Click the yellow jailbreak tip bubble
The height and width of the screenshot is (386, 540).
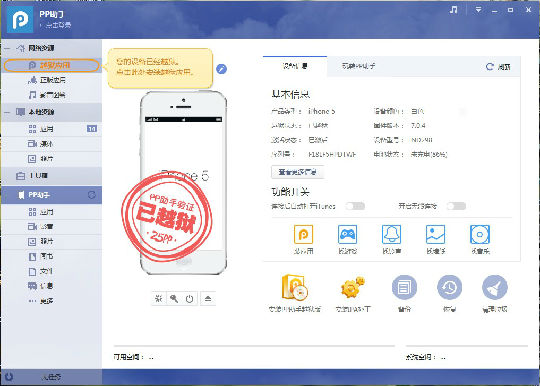click(x=160, y=68)
